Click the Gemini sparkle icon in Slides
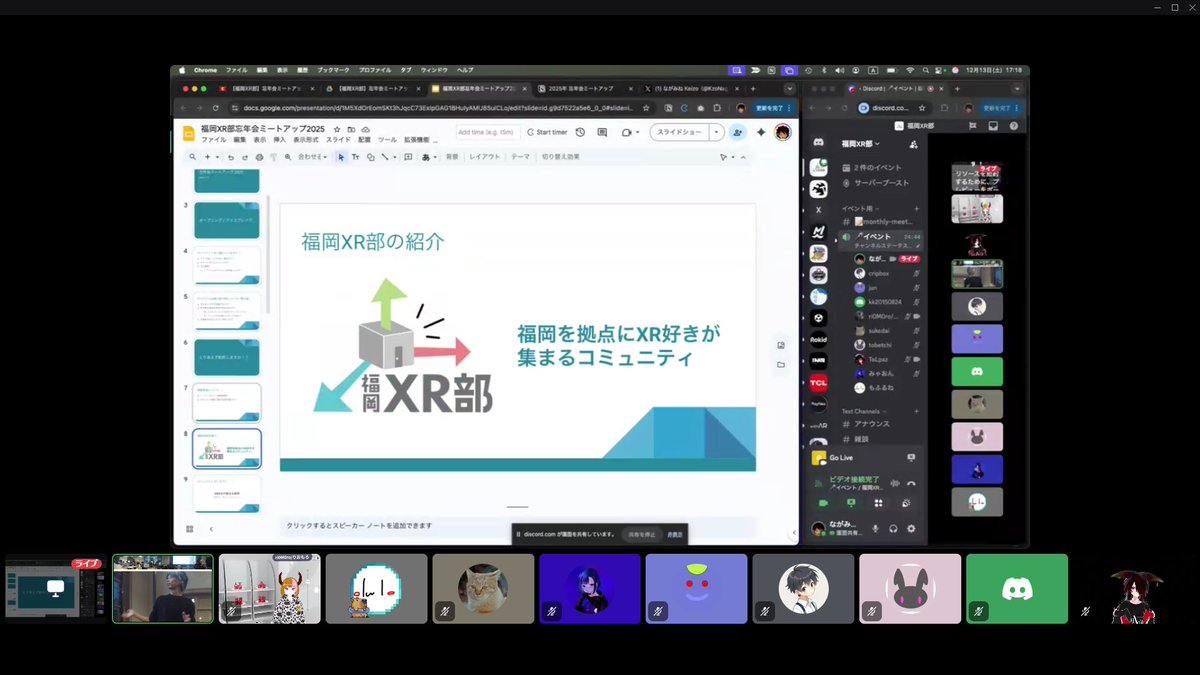Image resolution: width=1200 pixels, height=675 pixels. 761,132
